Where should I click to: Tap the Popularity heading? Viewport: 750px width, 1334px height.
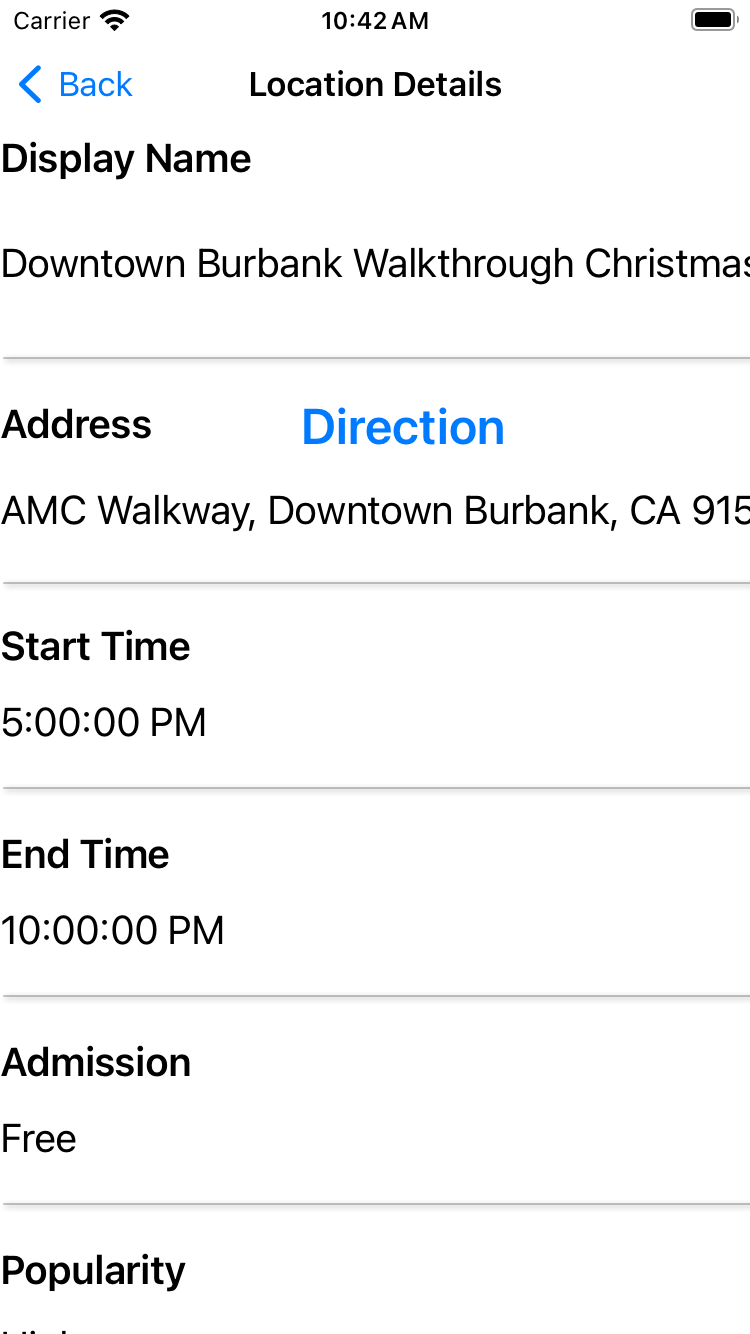pyautogui.click(x=94, y=1271)
